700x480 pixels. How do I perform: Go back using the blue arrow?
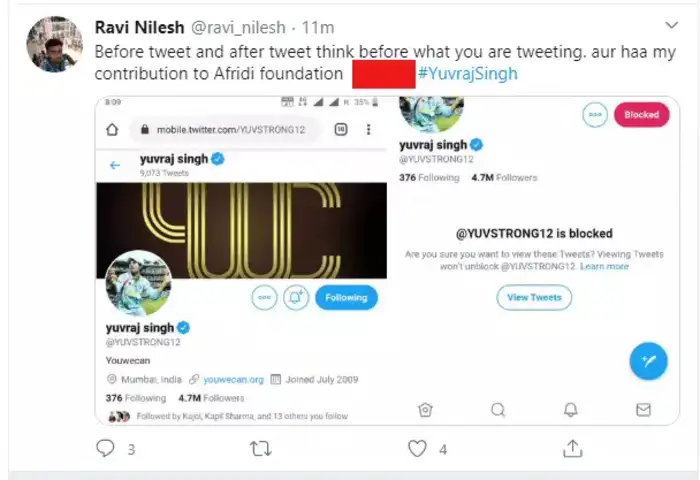point(115,165)
